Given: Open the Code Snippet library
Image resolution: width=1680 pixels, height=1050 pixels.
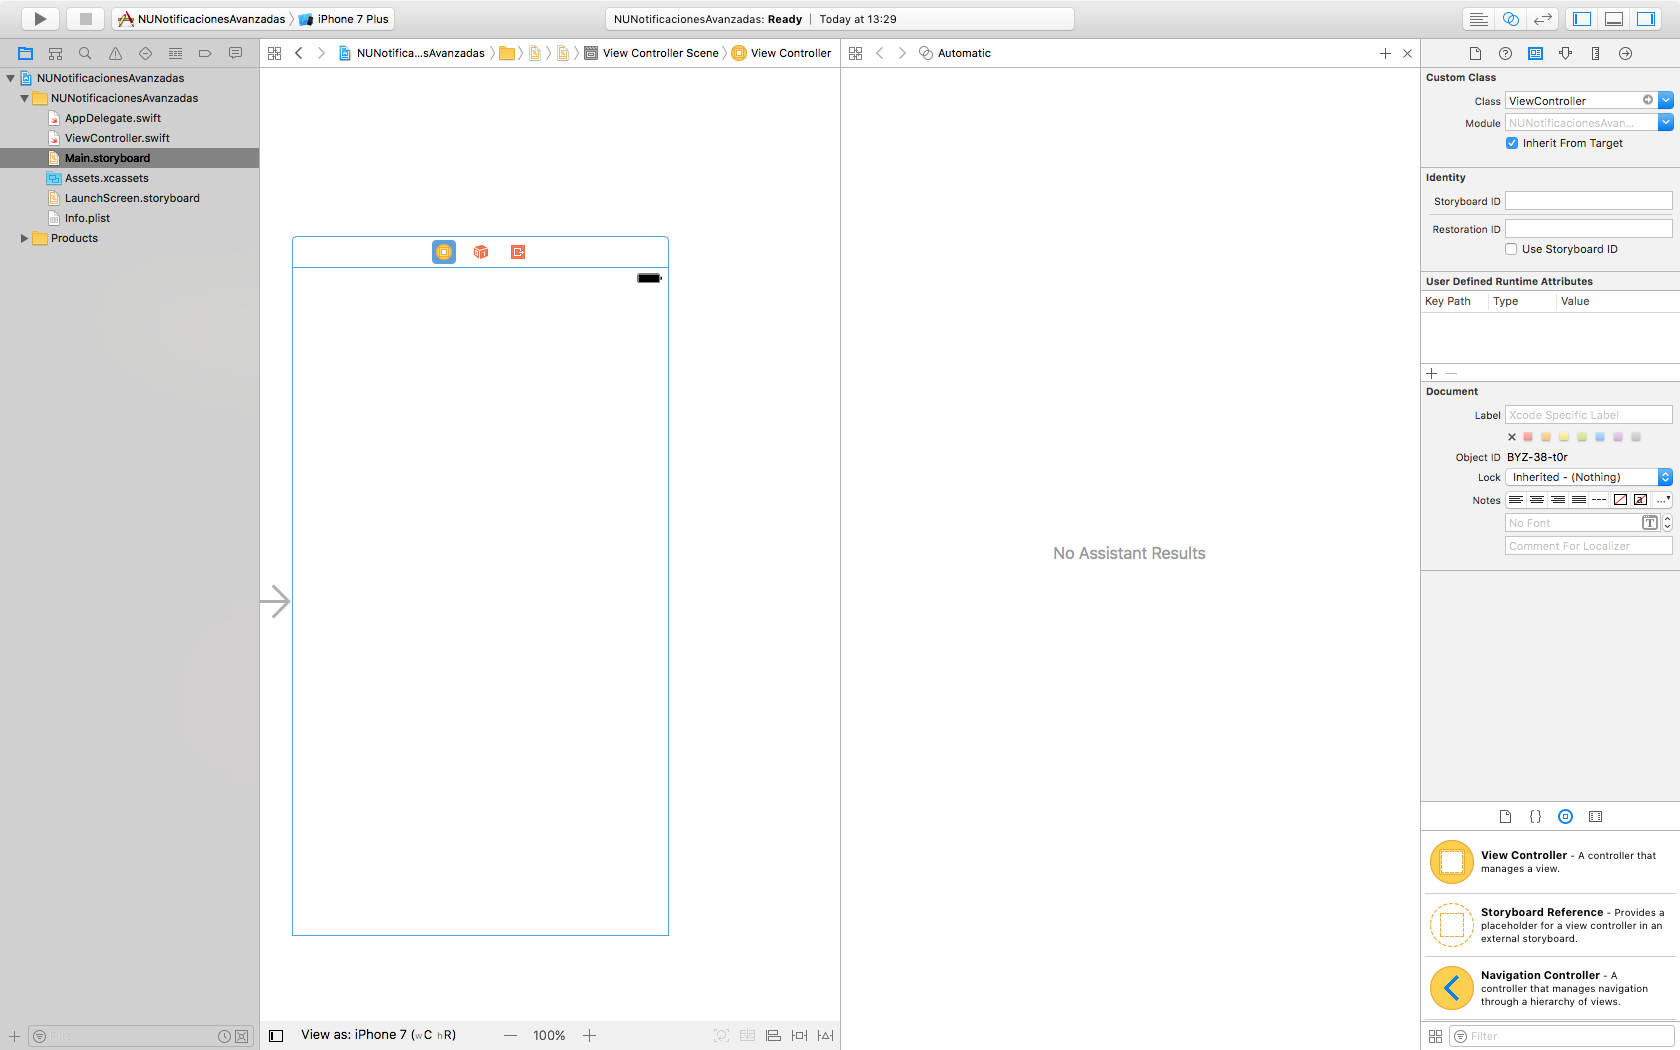Looking at the screenshot, I should (1535, 816).
